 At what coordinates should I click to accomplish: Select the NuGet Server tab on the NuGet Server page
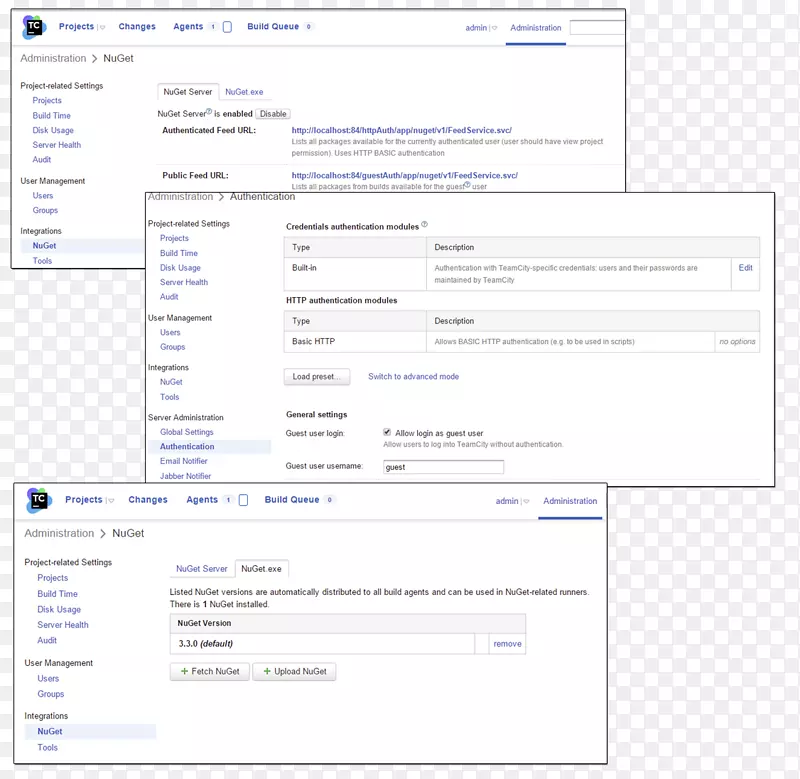pyautogui.click(x=188, y=92)
